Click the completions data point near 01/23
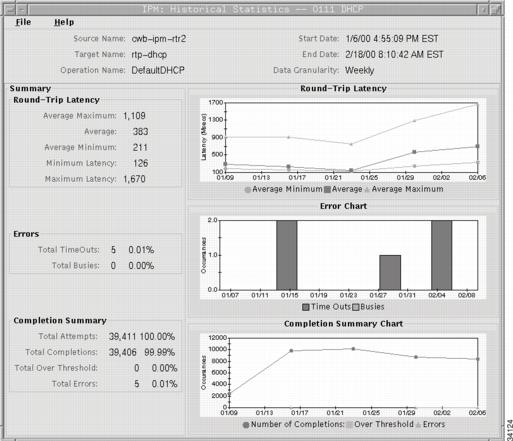 pyautogui.click(x=353, y=349)
